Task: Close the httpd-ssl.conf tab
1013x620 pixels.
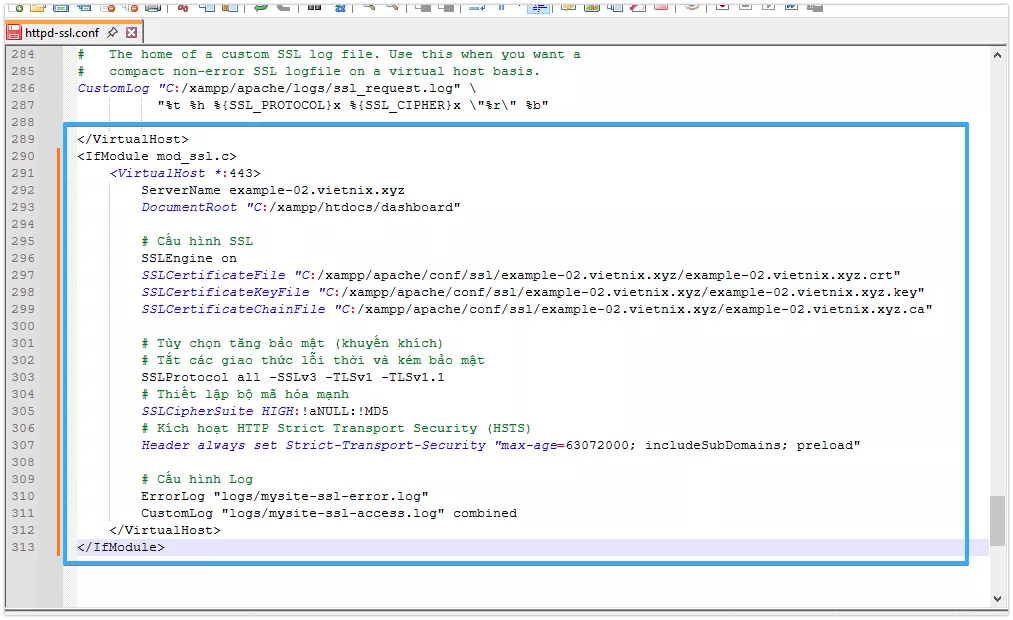Action: (x=131, y=32)
